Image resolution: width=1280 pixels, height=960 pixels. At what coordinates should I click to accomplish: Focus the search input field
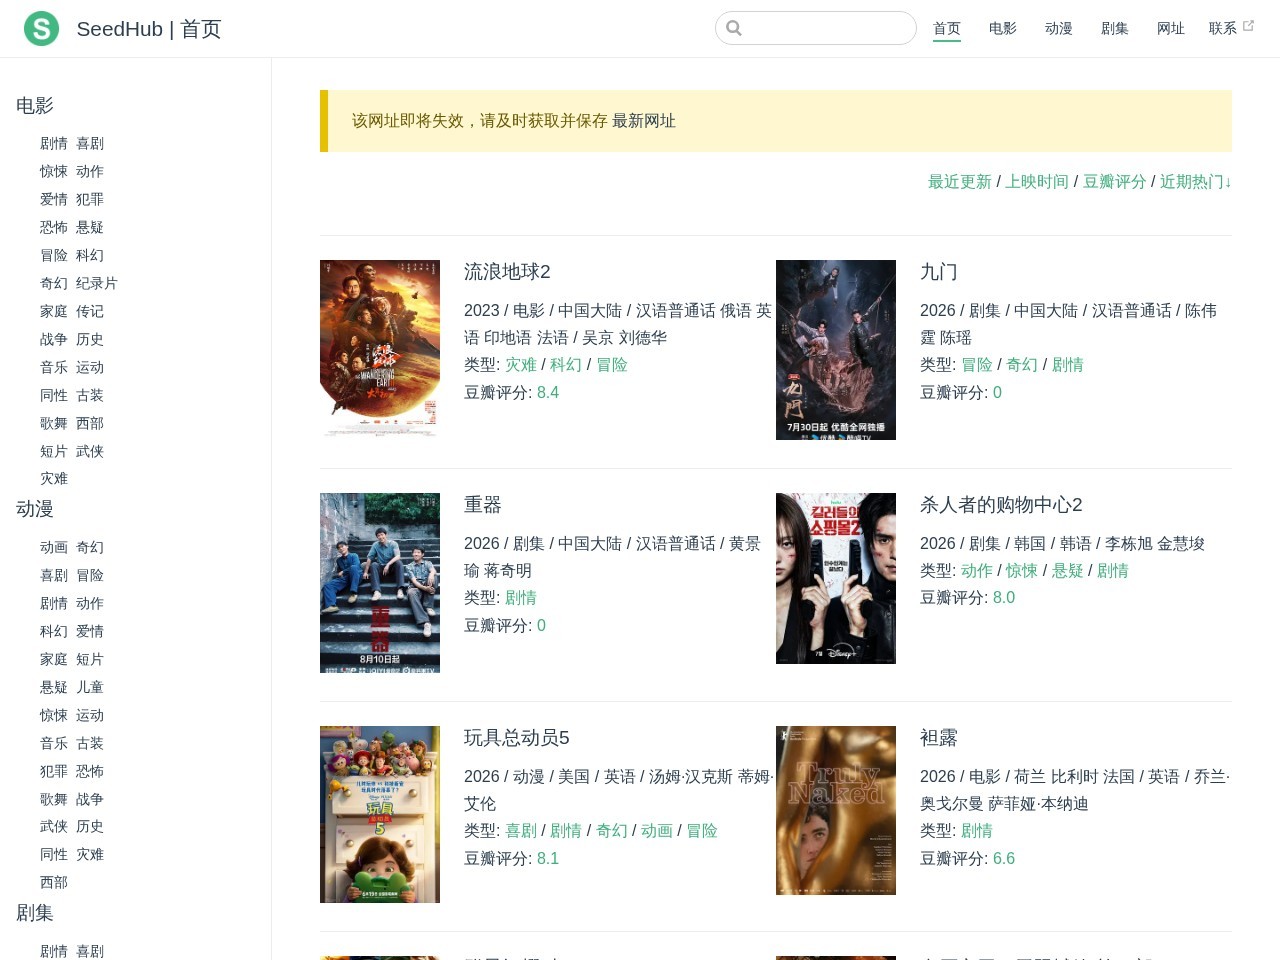[816, 28]
